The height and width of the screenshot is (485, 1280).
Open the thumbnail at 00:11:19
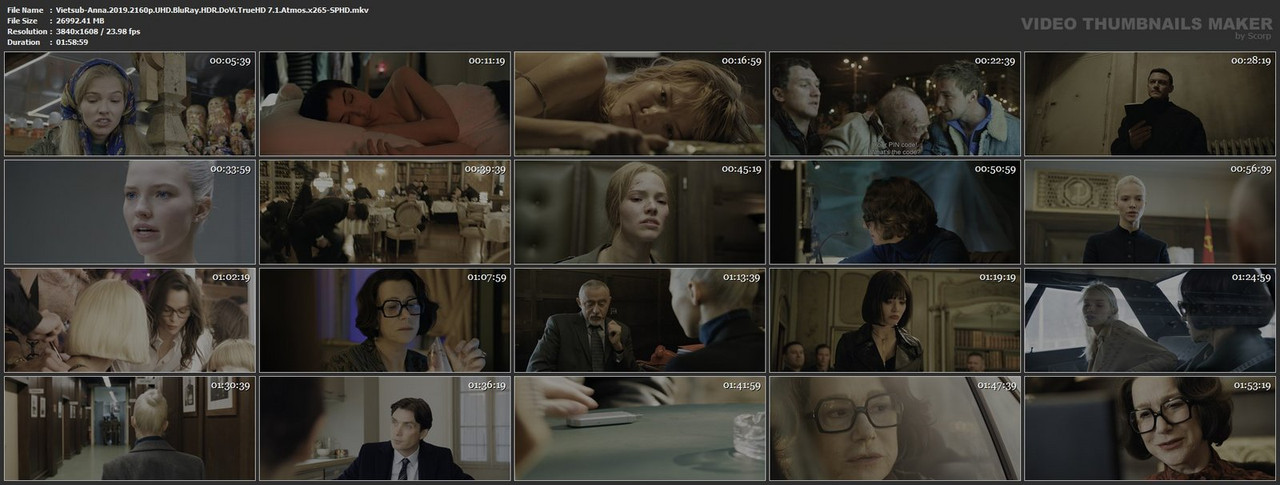pyautogui.click(x=385, y=104)
